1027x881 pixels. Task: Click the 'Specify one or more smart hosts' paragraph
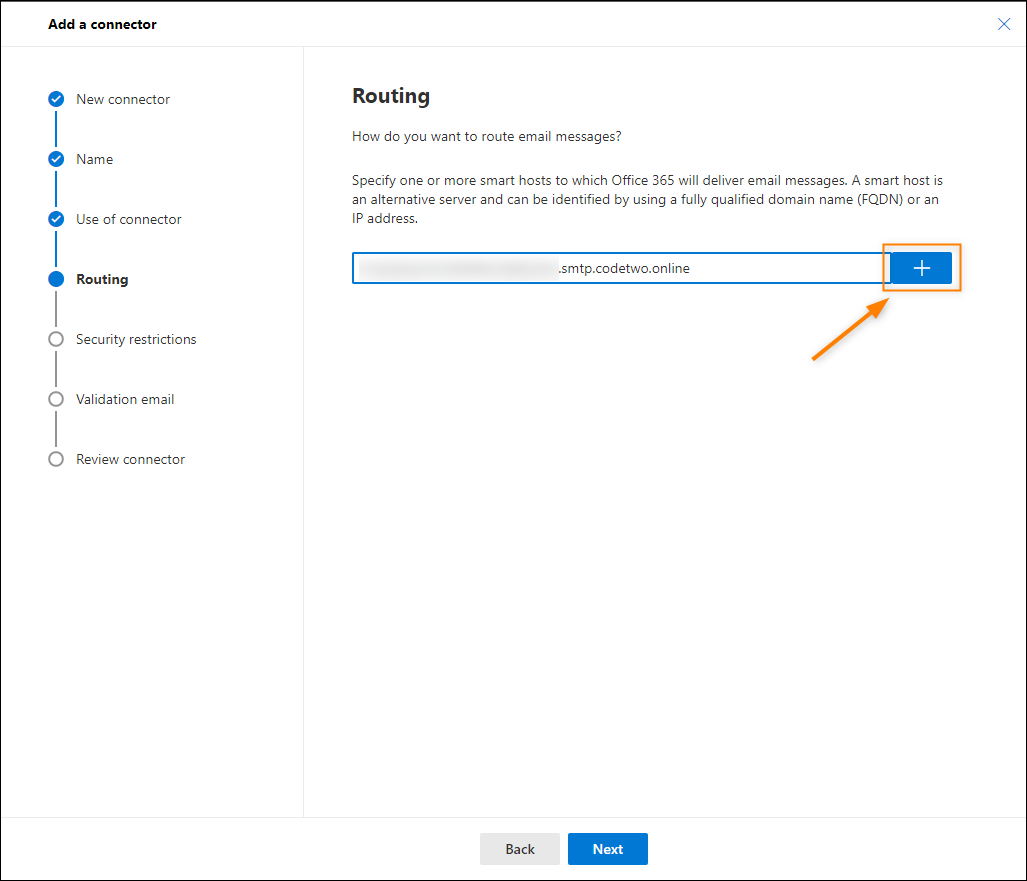[x=647, y=199]
